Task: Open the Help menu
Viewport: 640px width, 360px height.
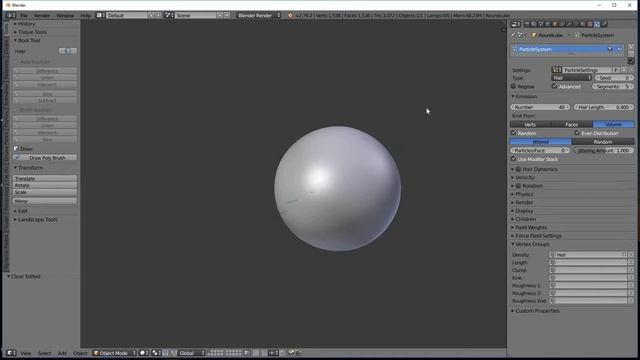Action: click(85, 15)
